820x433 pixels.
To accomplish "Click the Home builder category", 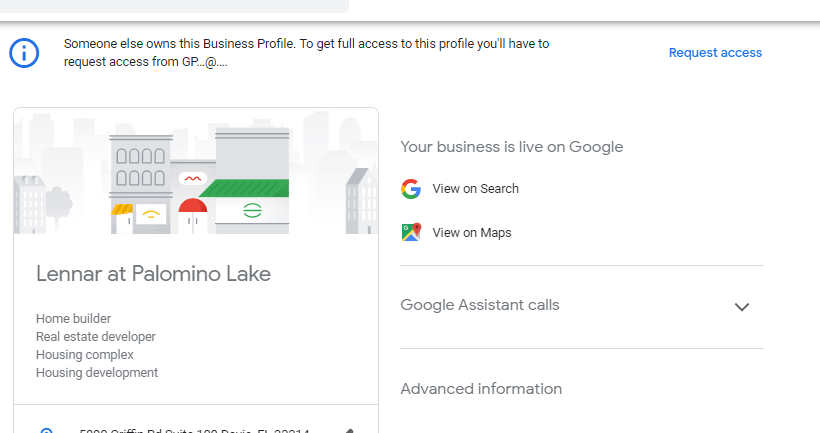I will (73, 318).
